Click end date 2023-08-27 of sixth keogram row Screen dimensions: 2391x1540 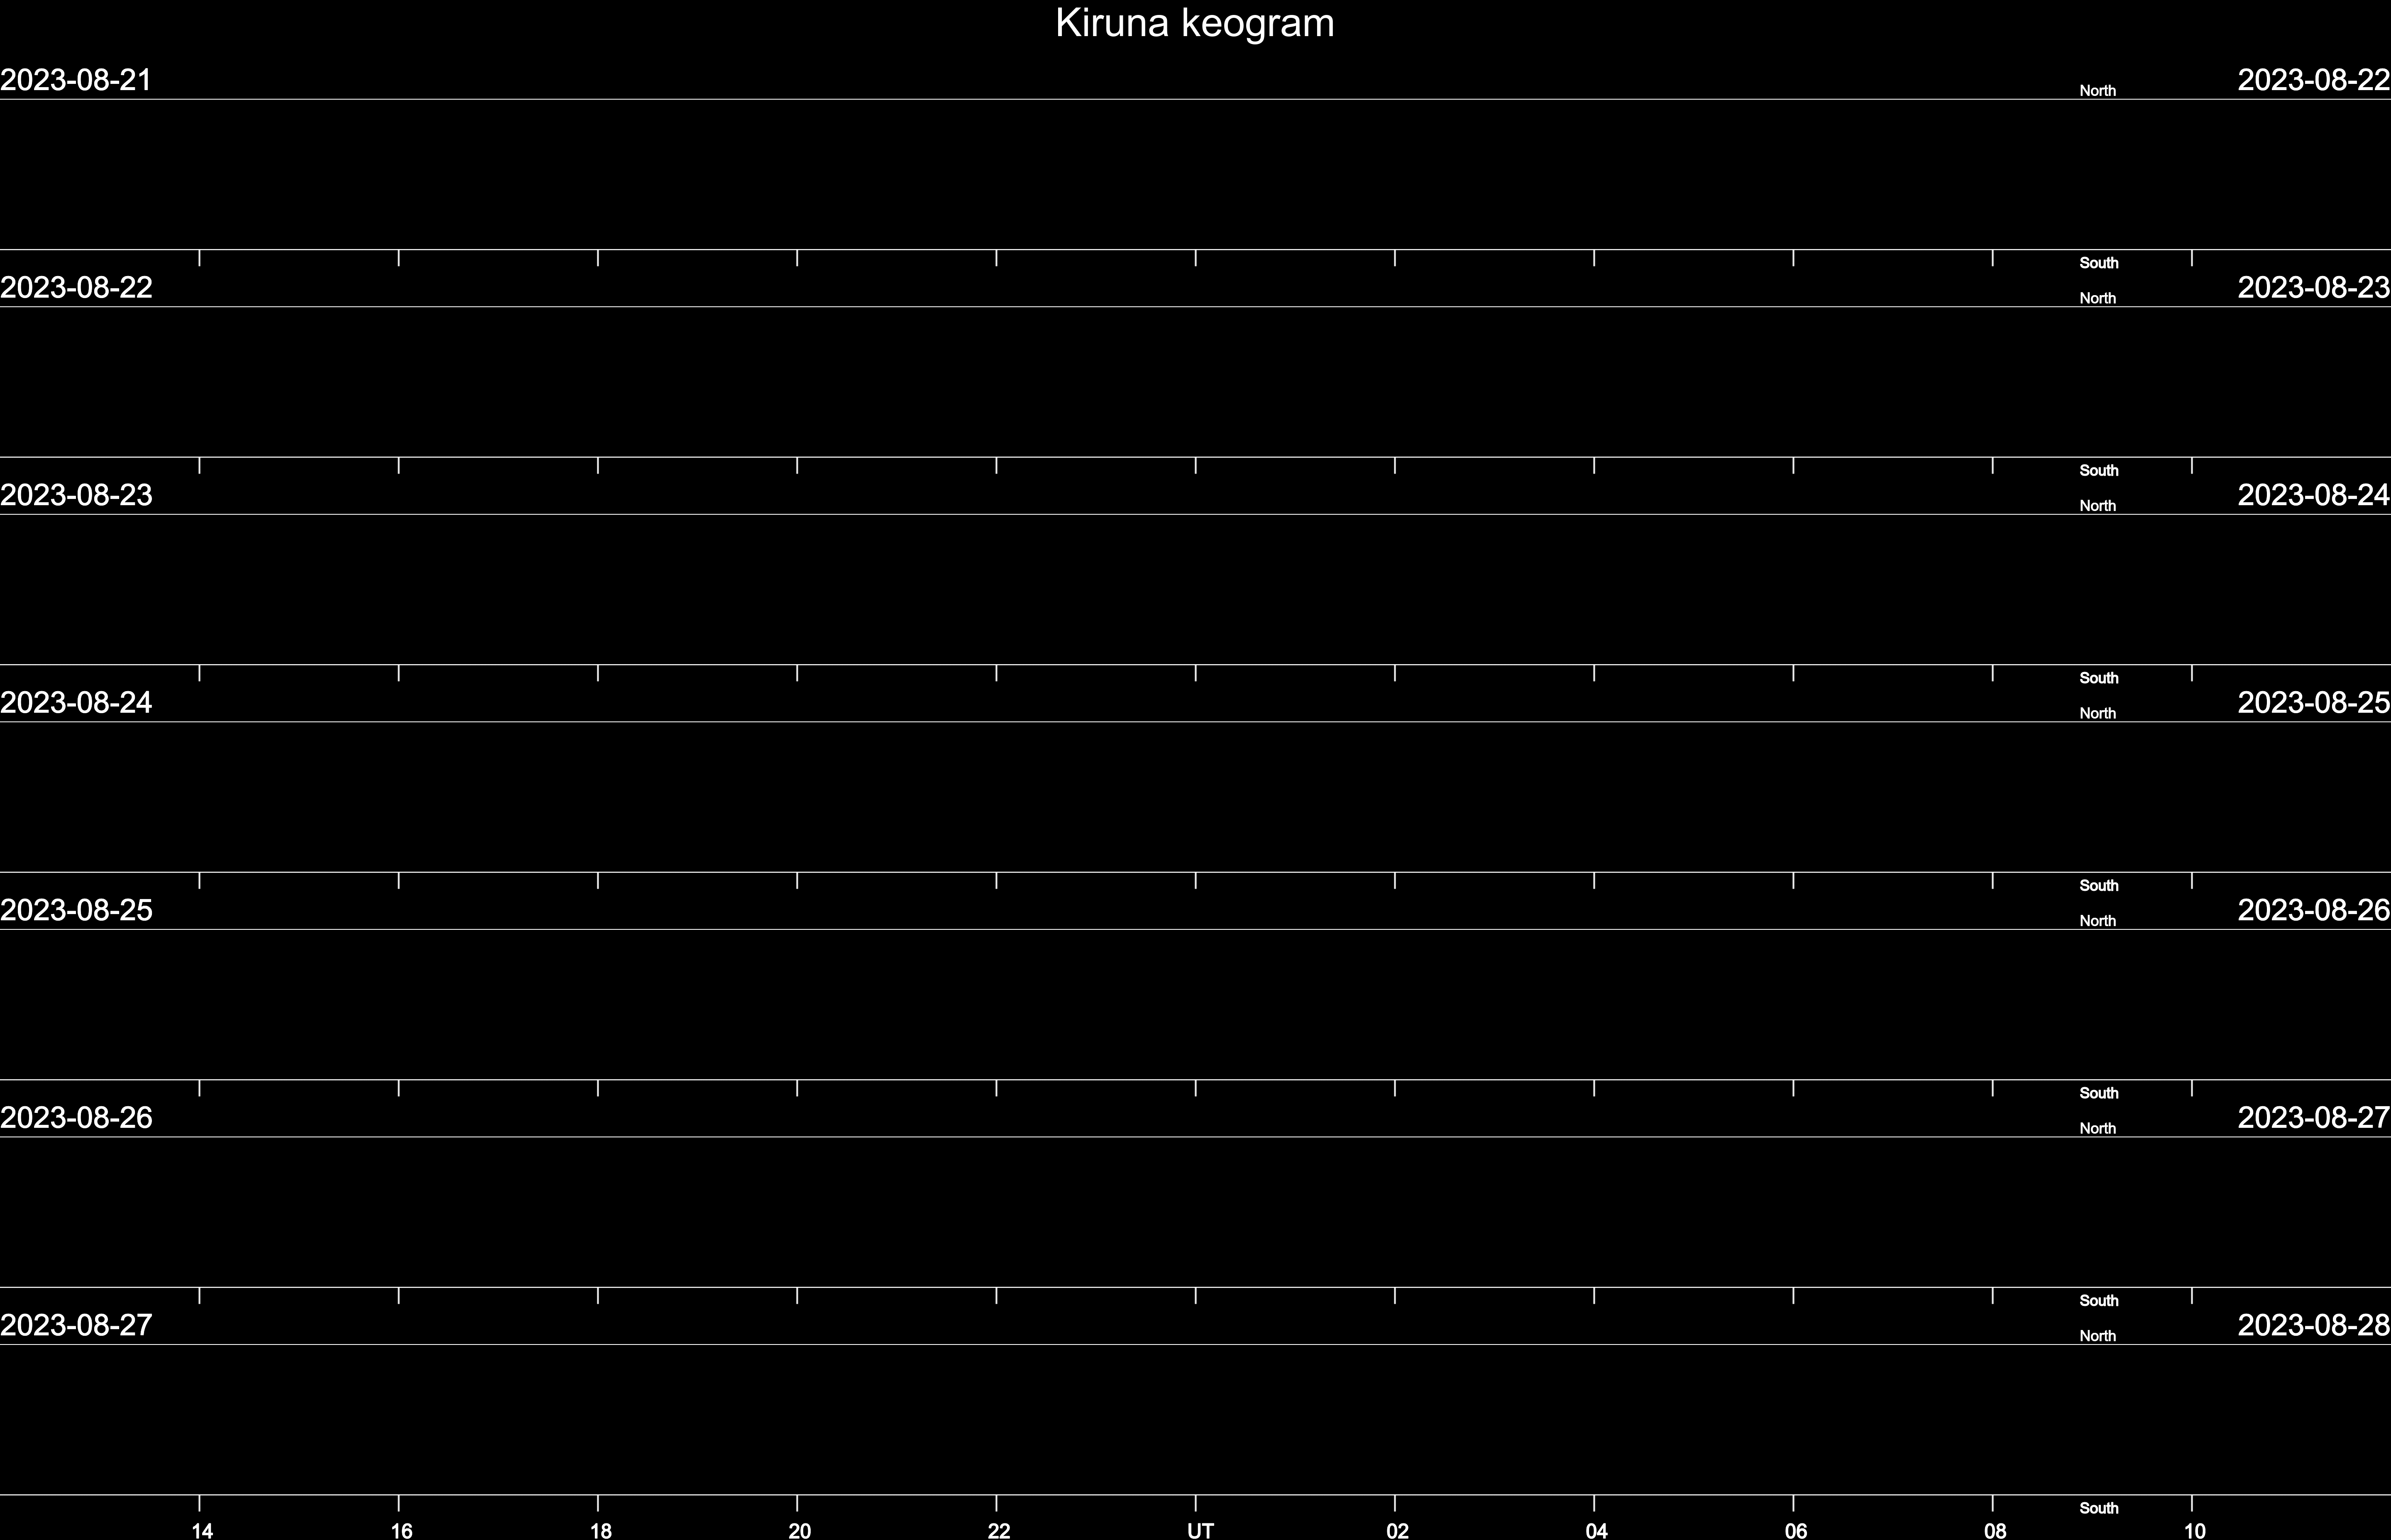[2314, 1118]
